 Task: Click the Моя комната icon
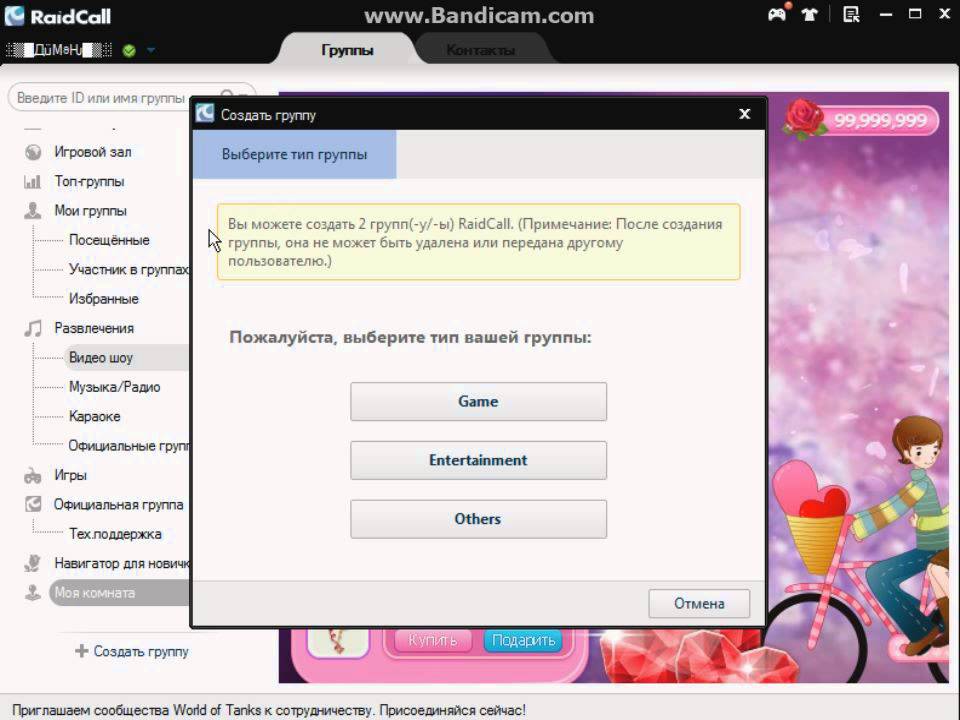click(32, 593)
